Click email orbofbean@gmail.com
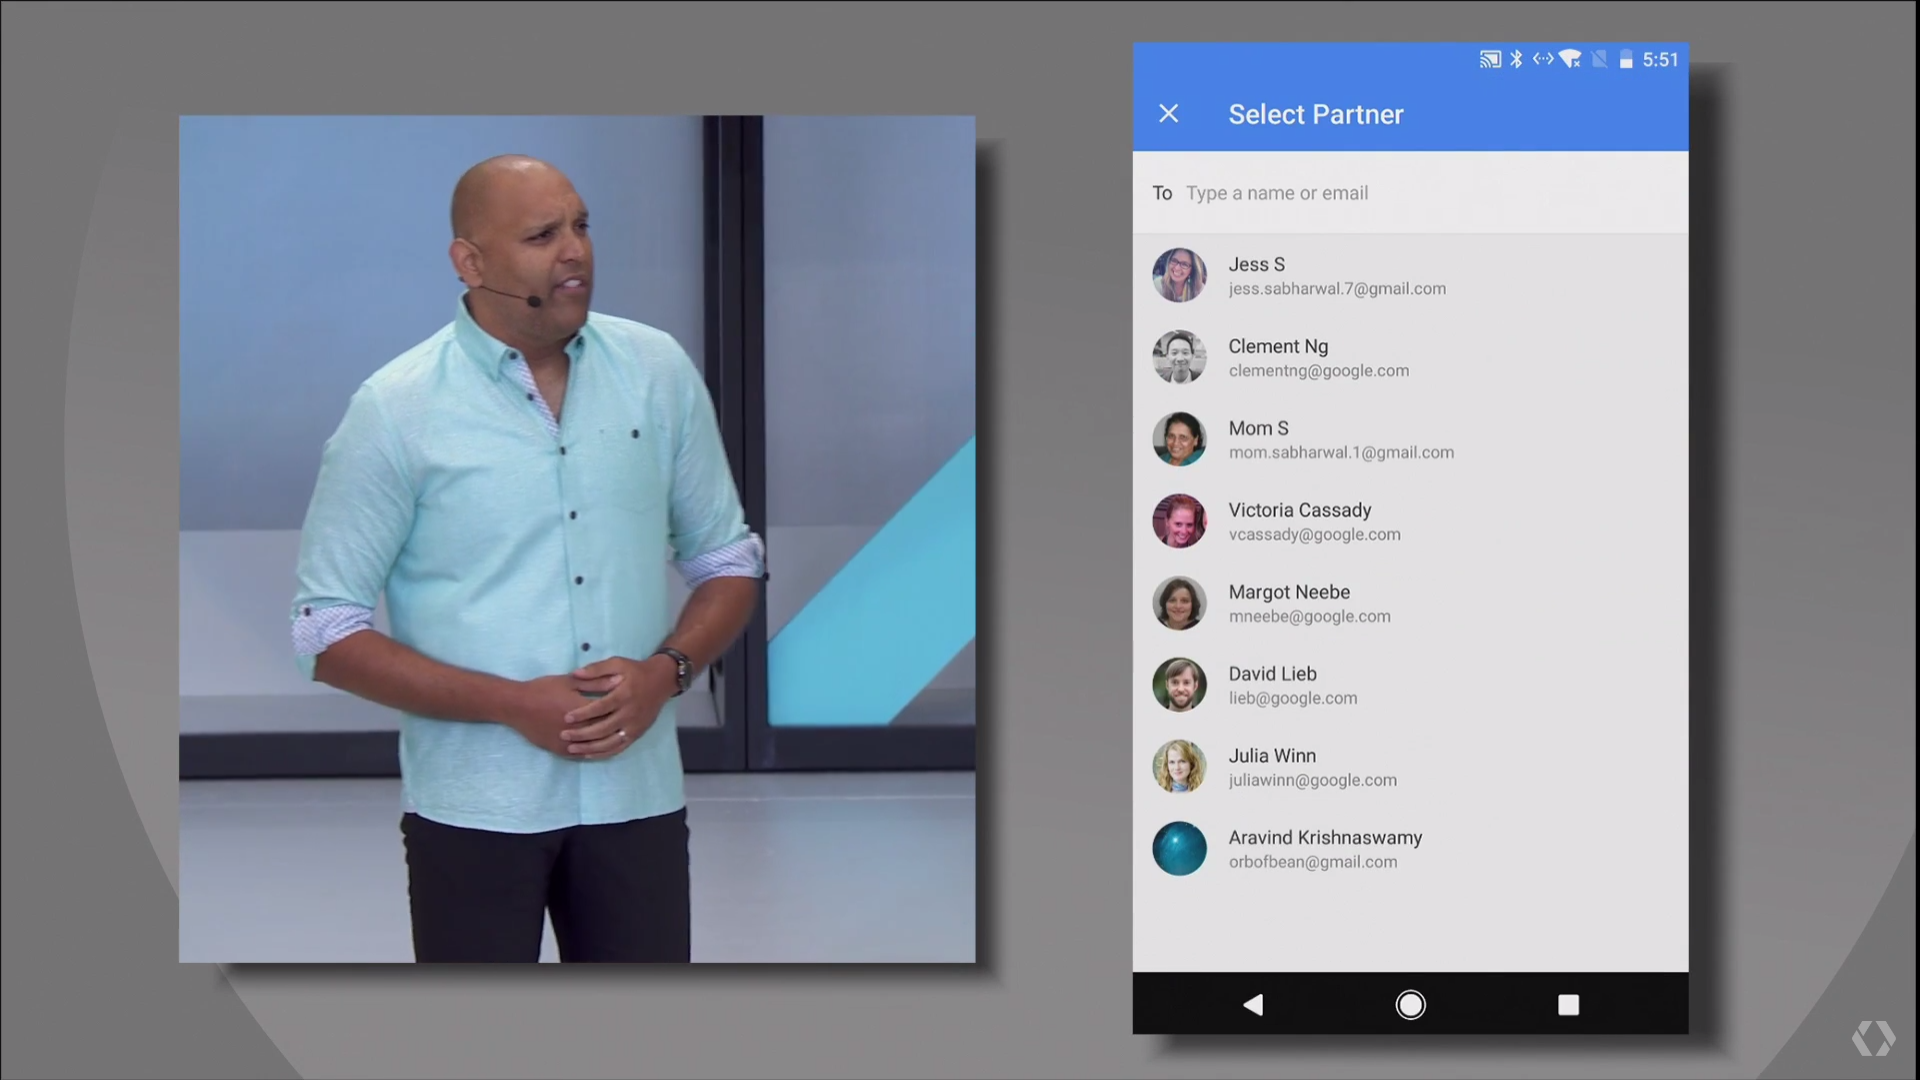The height and width of the screenshot is (1080, 1920). [x=1312, y=862]
